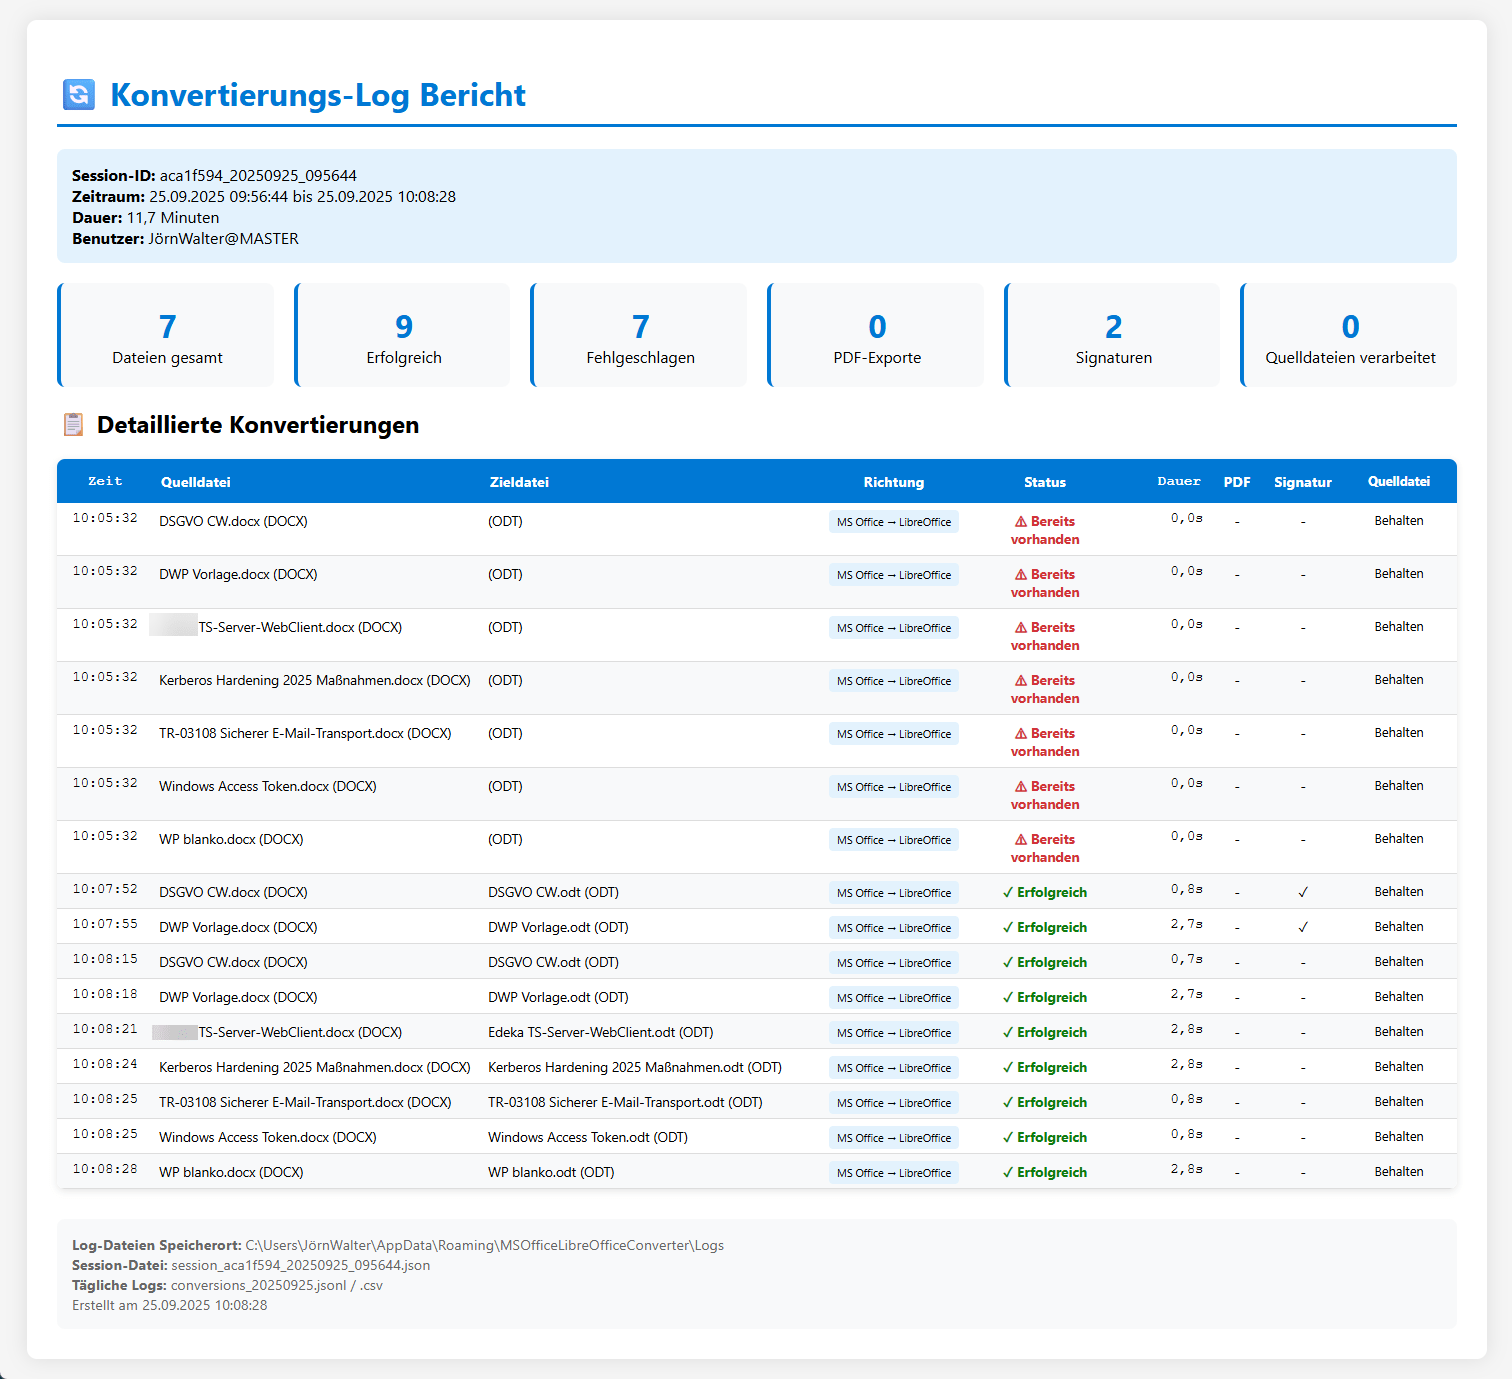Click the Quelldateien verarbeitet statistics card
1512x1379 pixels.
(1349, 335)
